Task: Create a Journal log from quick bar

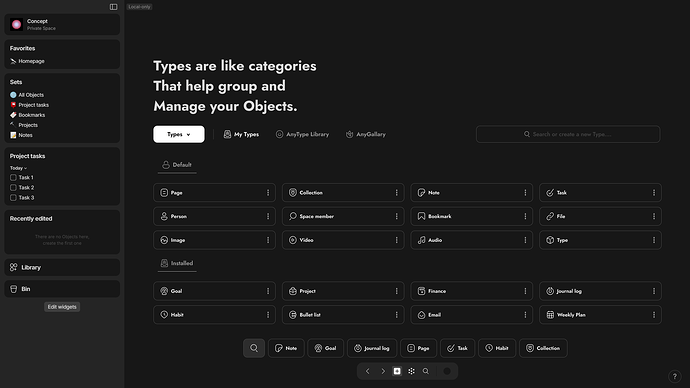Action: [x=372, y=348]
